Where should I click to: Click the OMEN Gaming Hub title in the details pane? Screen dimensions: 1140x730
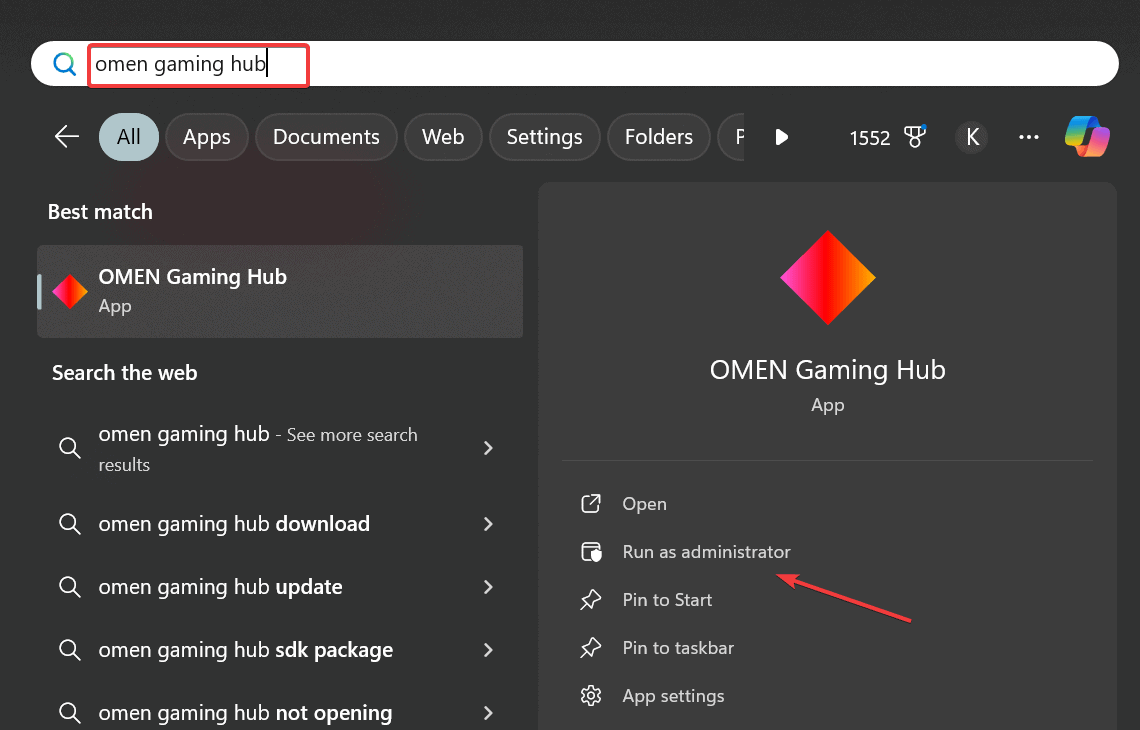tap(827, 370)
